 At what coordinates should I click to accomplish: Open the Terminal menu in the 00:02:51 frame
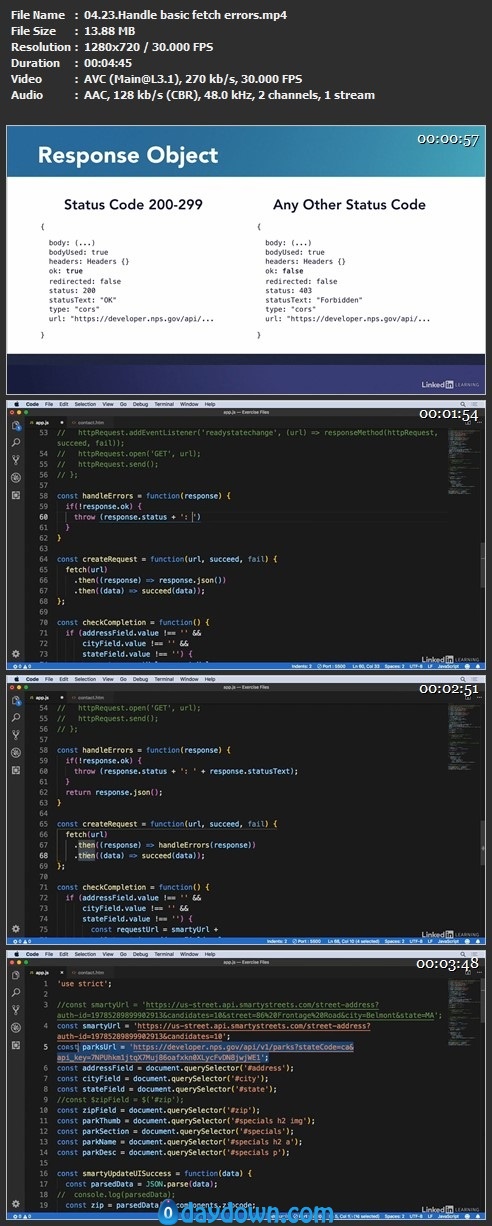[x=162, y=679]
